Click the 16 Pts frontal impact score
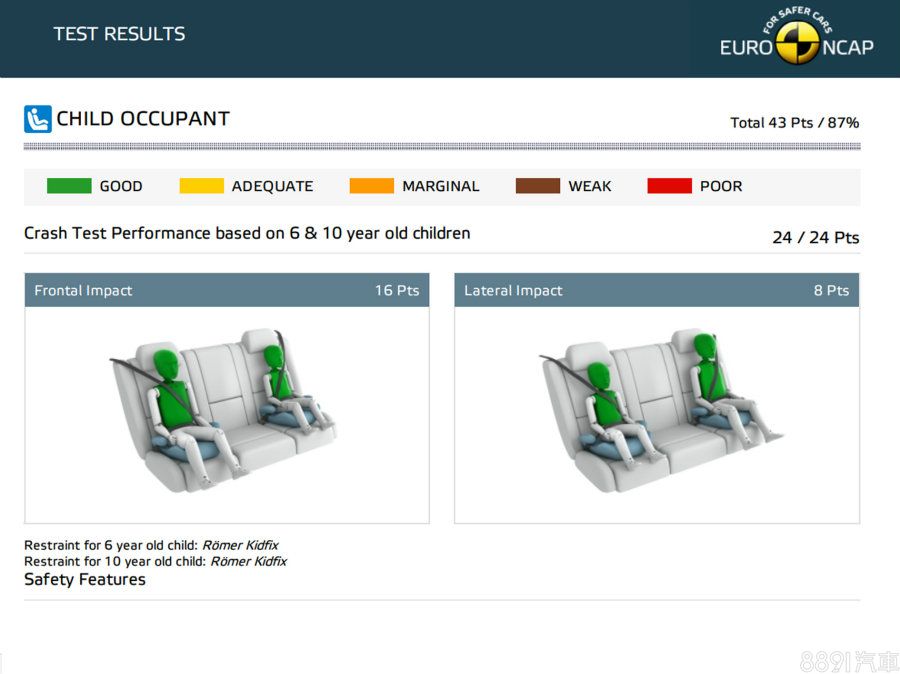This screenshot has width=900, height=674. (x=396, y=291)
